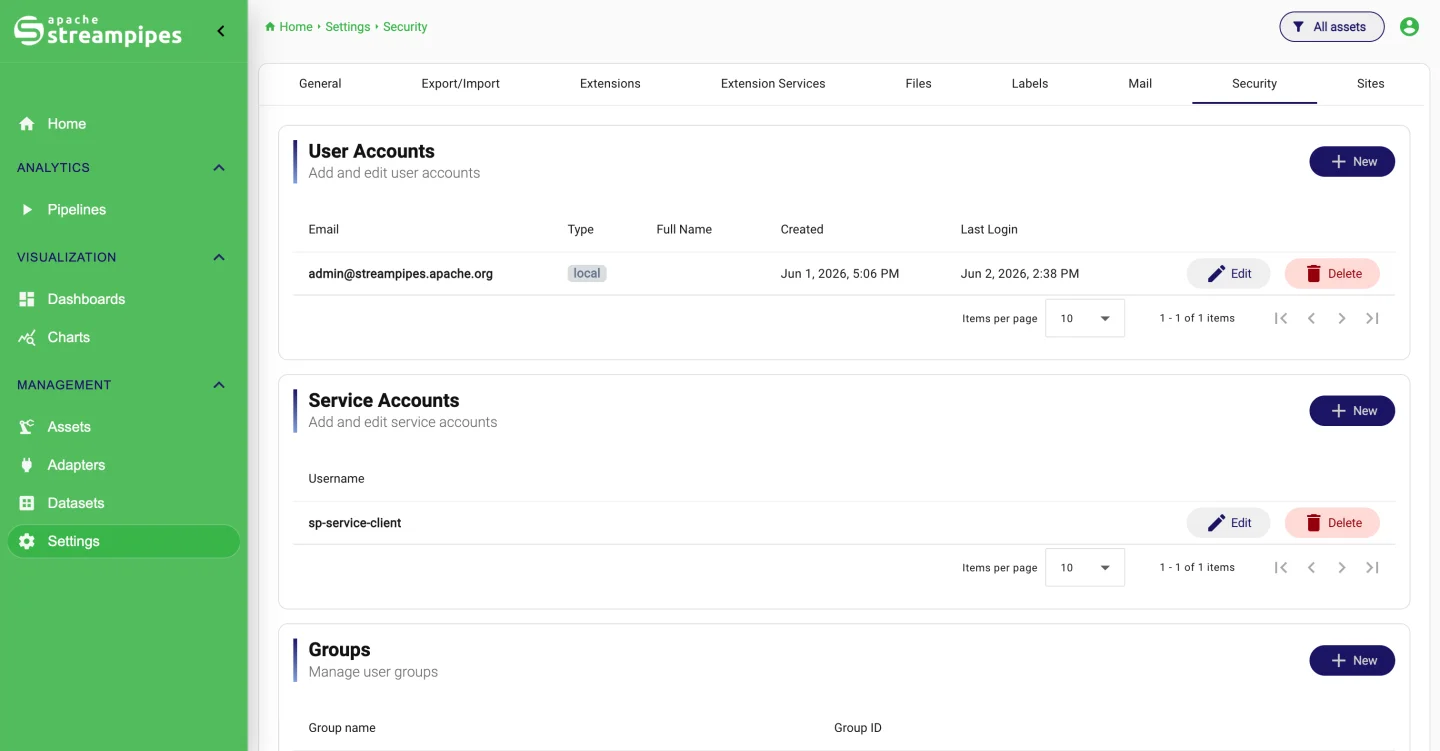This screenshot has height=751, width=1440.
Task: Open the All assets filter
Action: coord(1332,27)
